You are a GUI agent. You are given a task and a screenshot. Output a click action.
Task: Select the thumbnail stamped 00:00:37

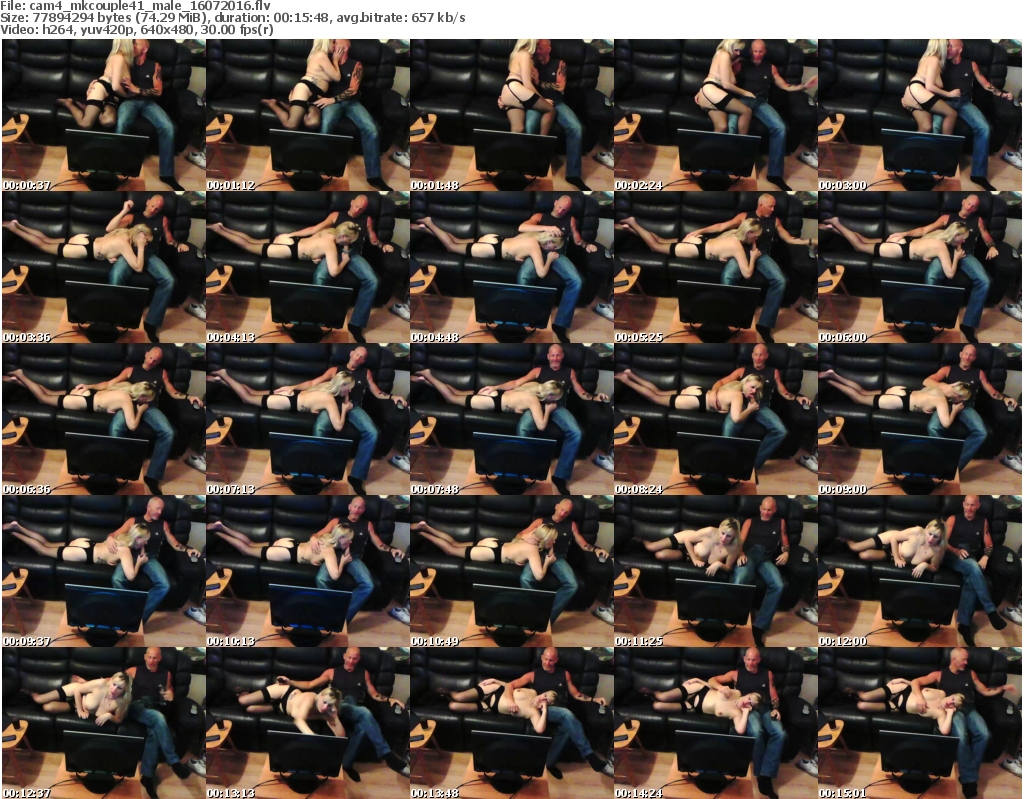coord(104,115)
